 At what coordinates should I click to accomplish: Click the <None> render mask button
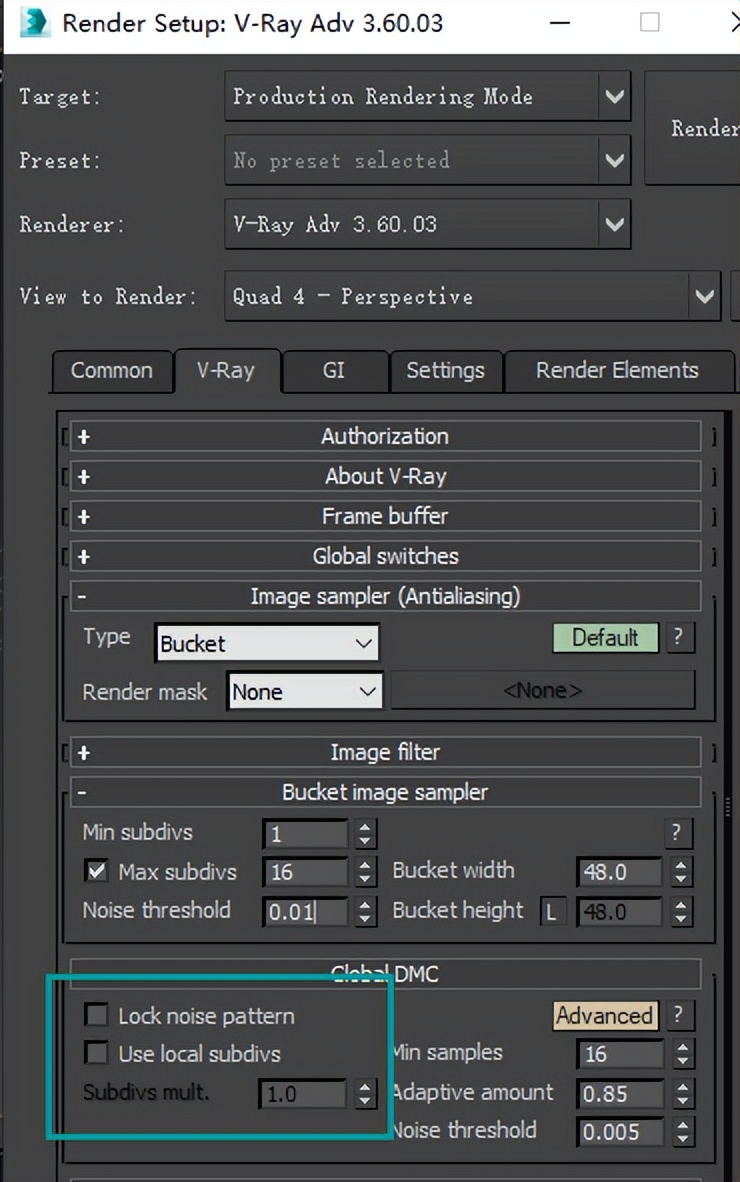(543, 691)
